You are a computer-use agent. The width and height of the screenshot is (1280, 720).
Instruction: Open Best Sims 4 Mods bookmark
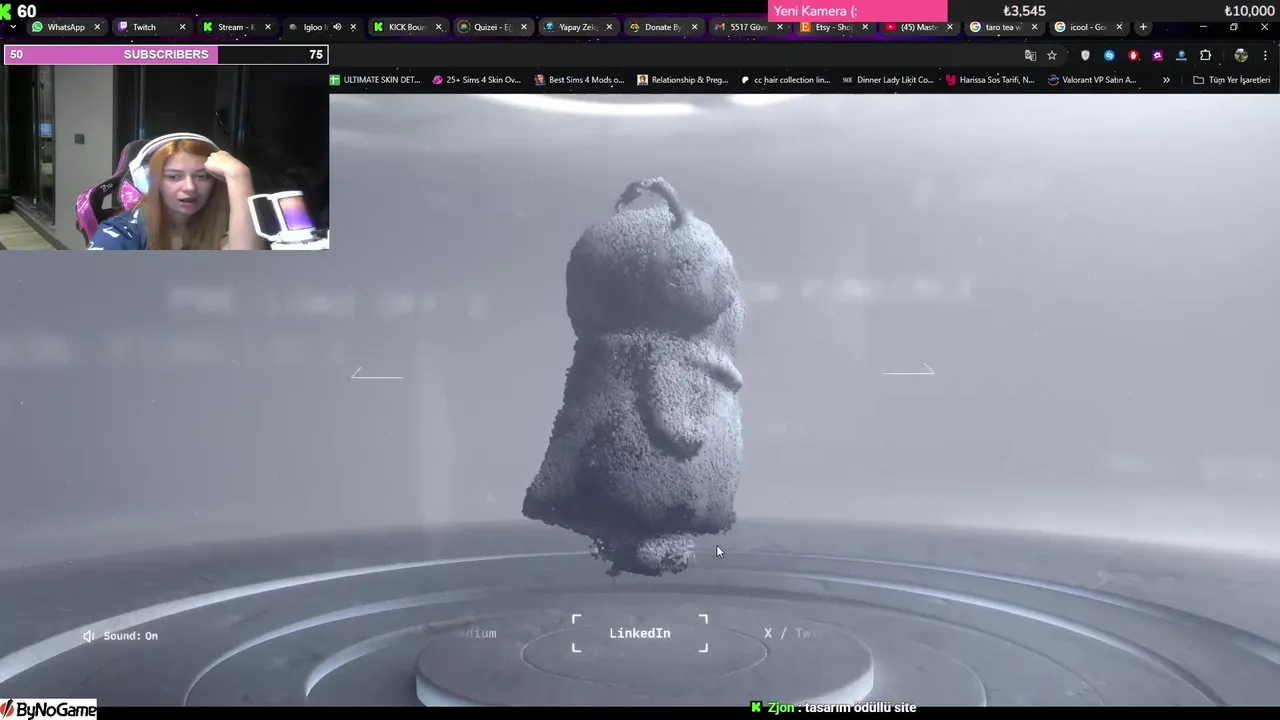pyautogui.click(x=579, y=80)
